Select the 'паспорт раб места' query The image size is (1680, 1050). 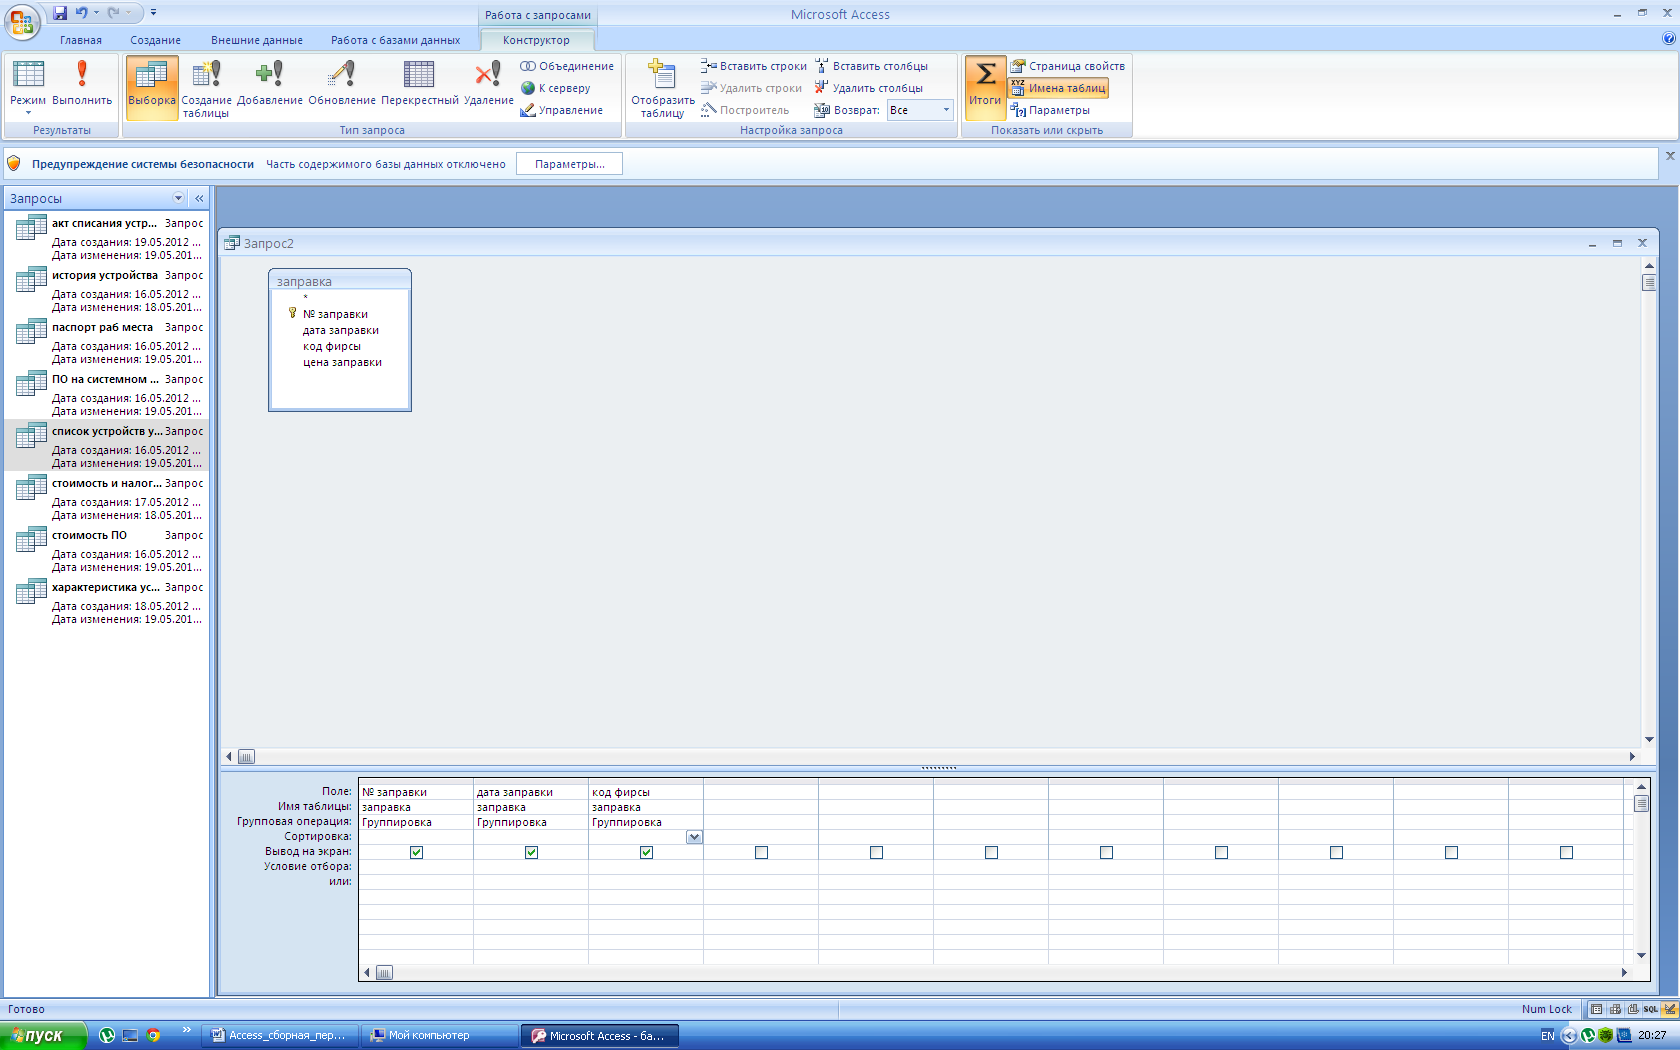(108, 342)
